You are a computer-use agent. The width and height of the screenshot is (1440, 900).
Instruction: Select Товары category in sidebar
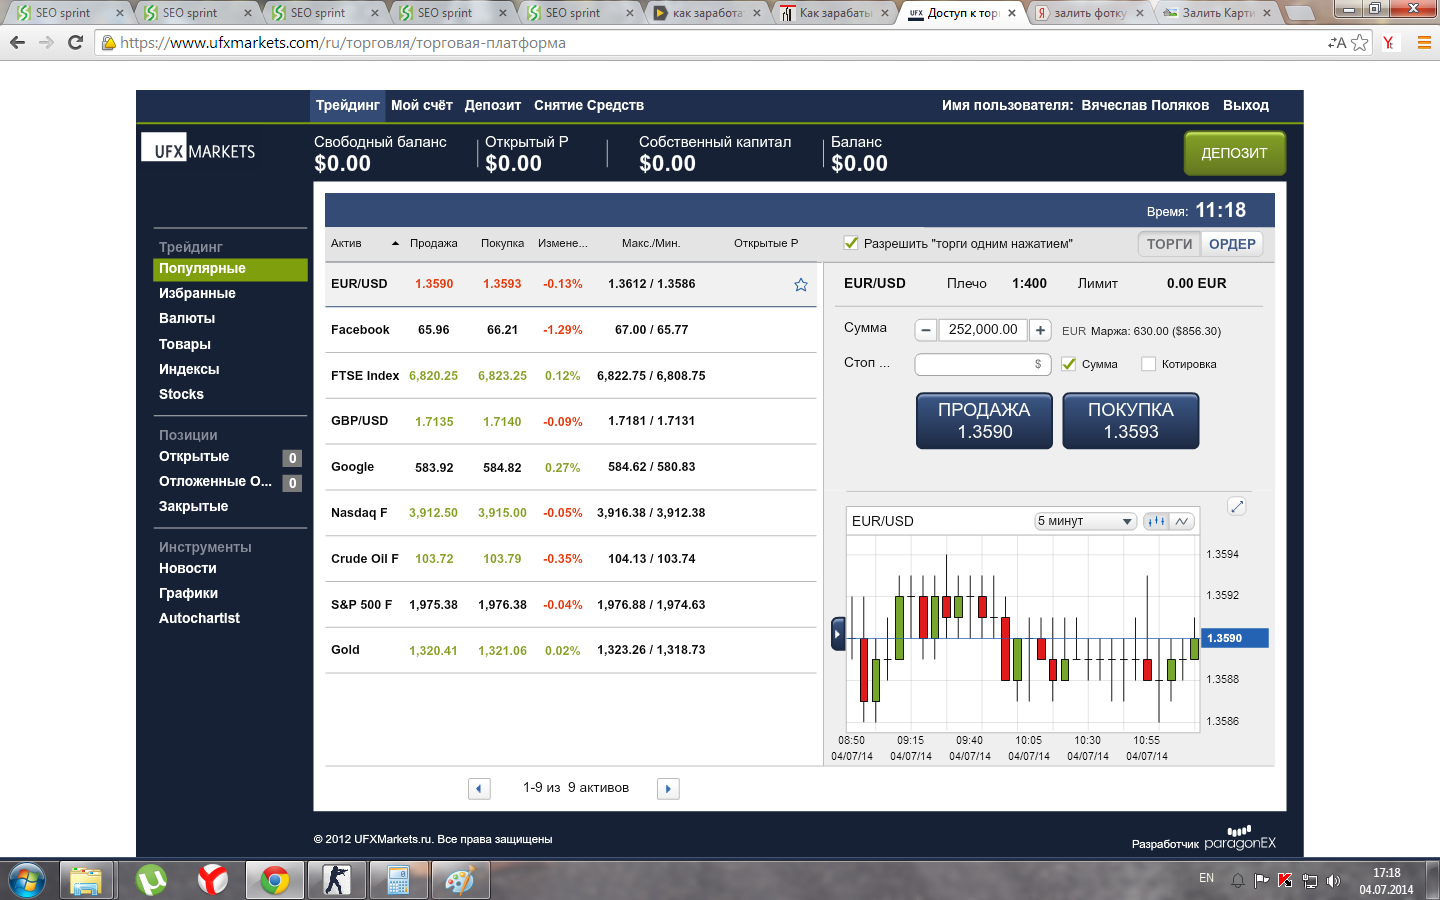(185, 344)
